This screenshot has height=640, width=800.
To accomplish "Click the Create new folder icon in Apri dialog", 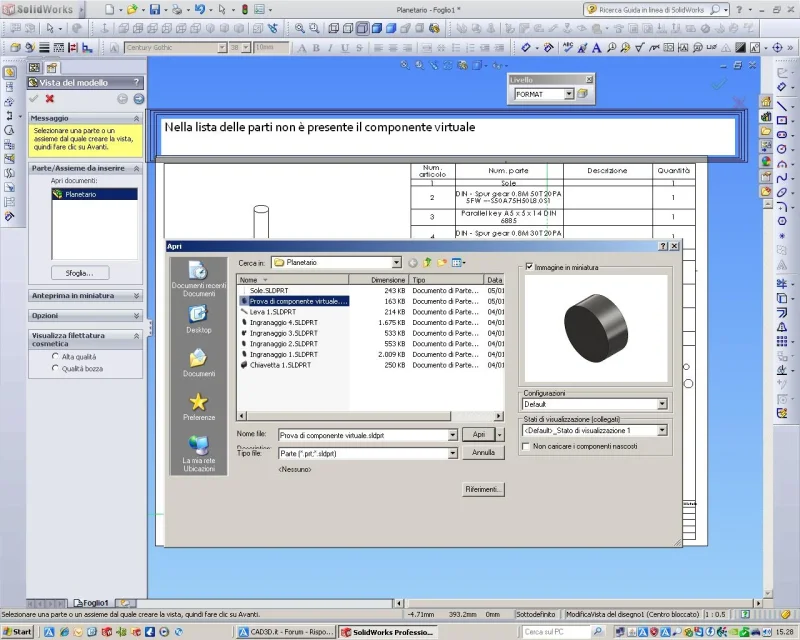I will [442, 262].
